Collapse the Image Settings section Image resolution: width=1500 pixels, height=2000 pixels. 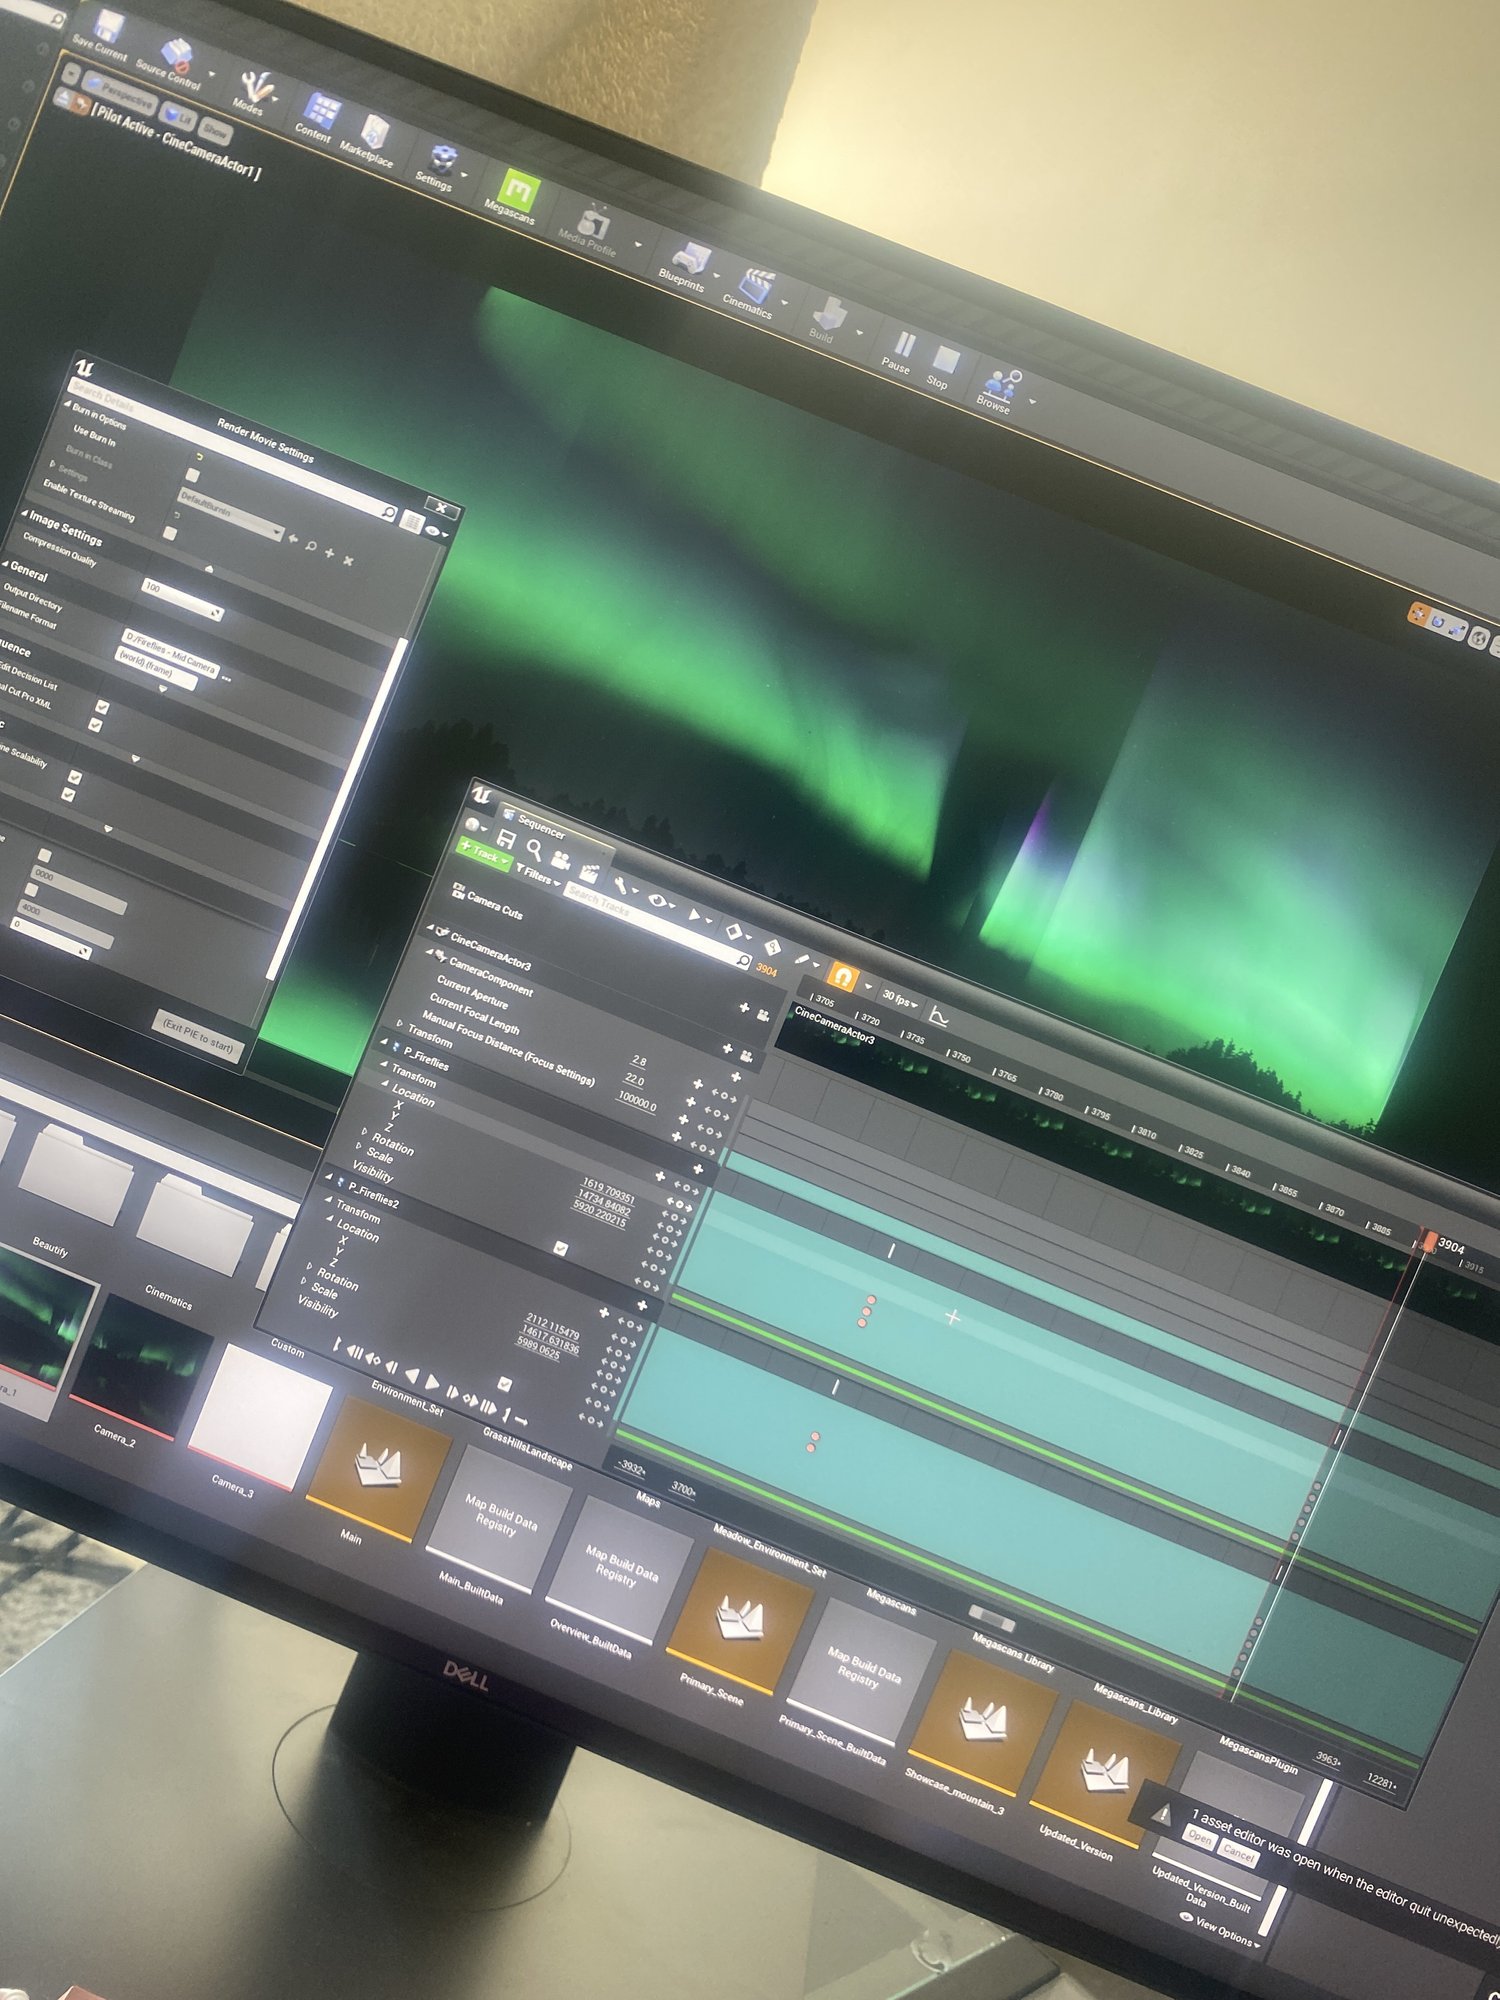click(x=24, y=513)
